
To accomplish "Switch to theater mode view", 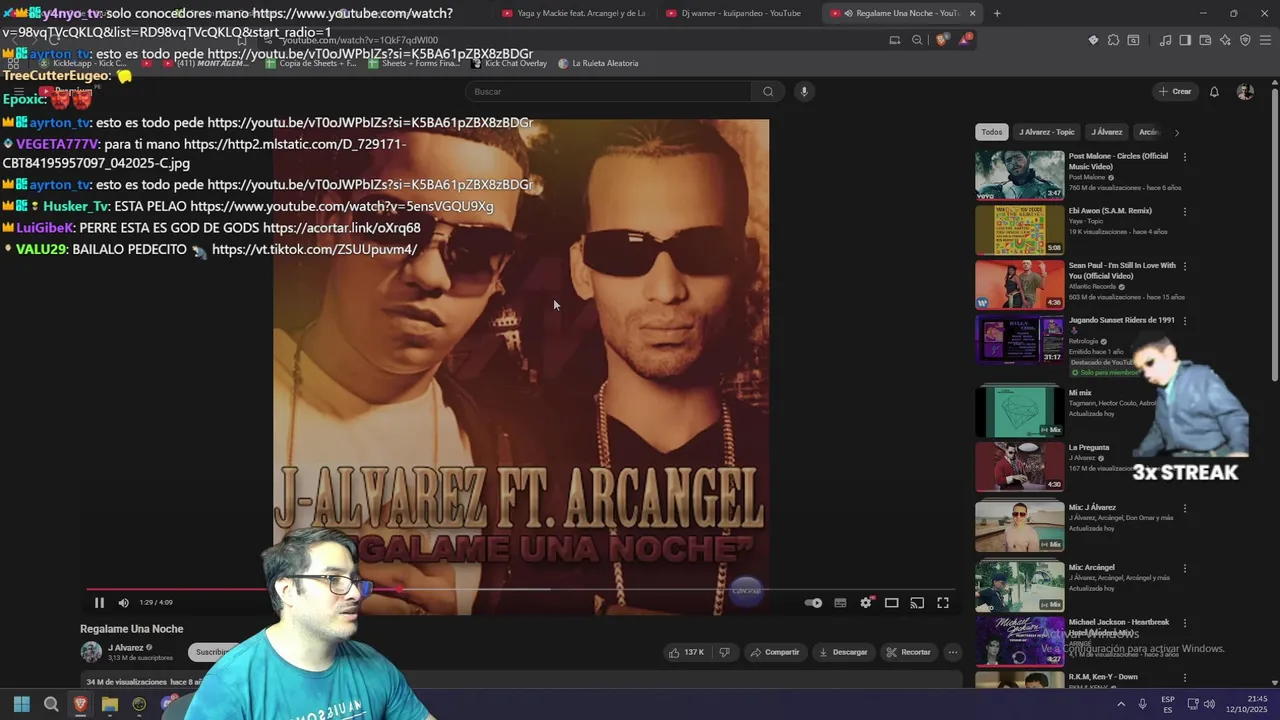I will [x=891, y=603].
